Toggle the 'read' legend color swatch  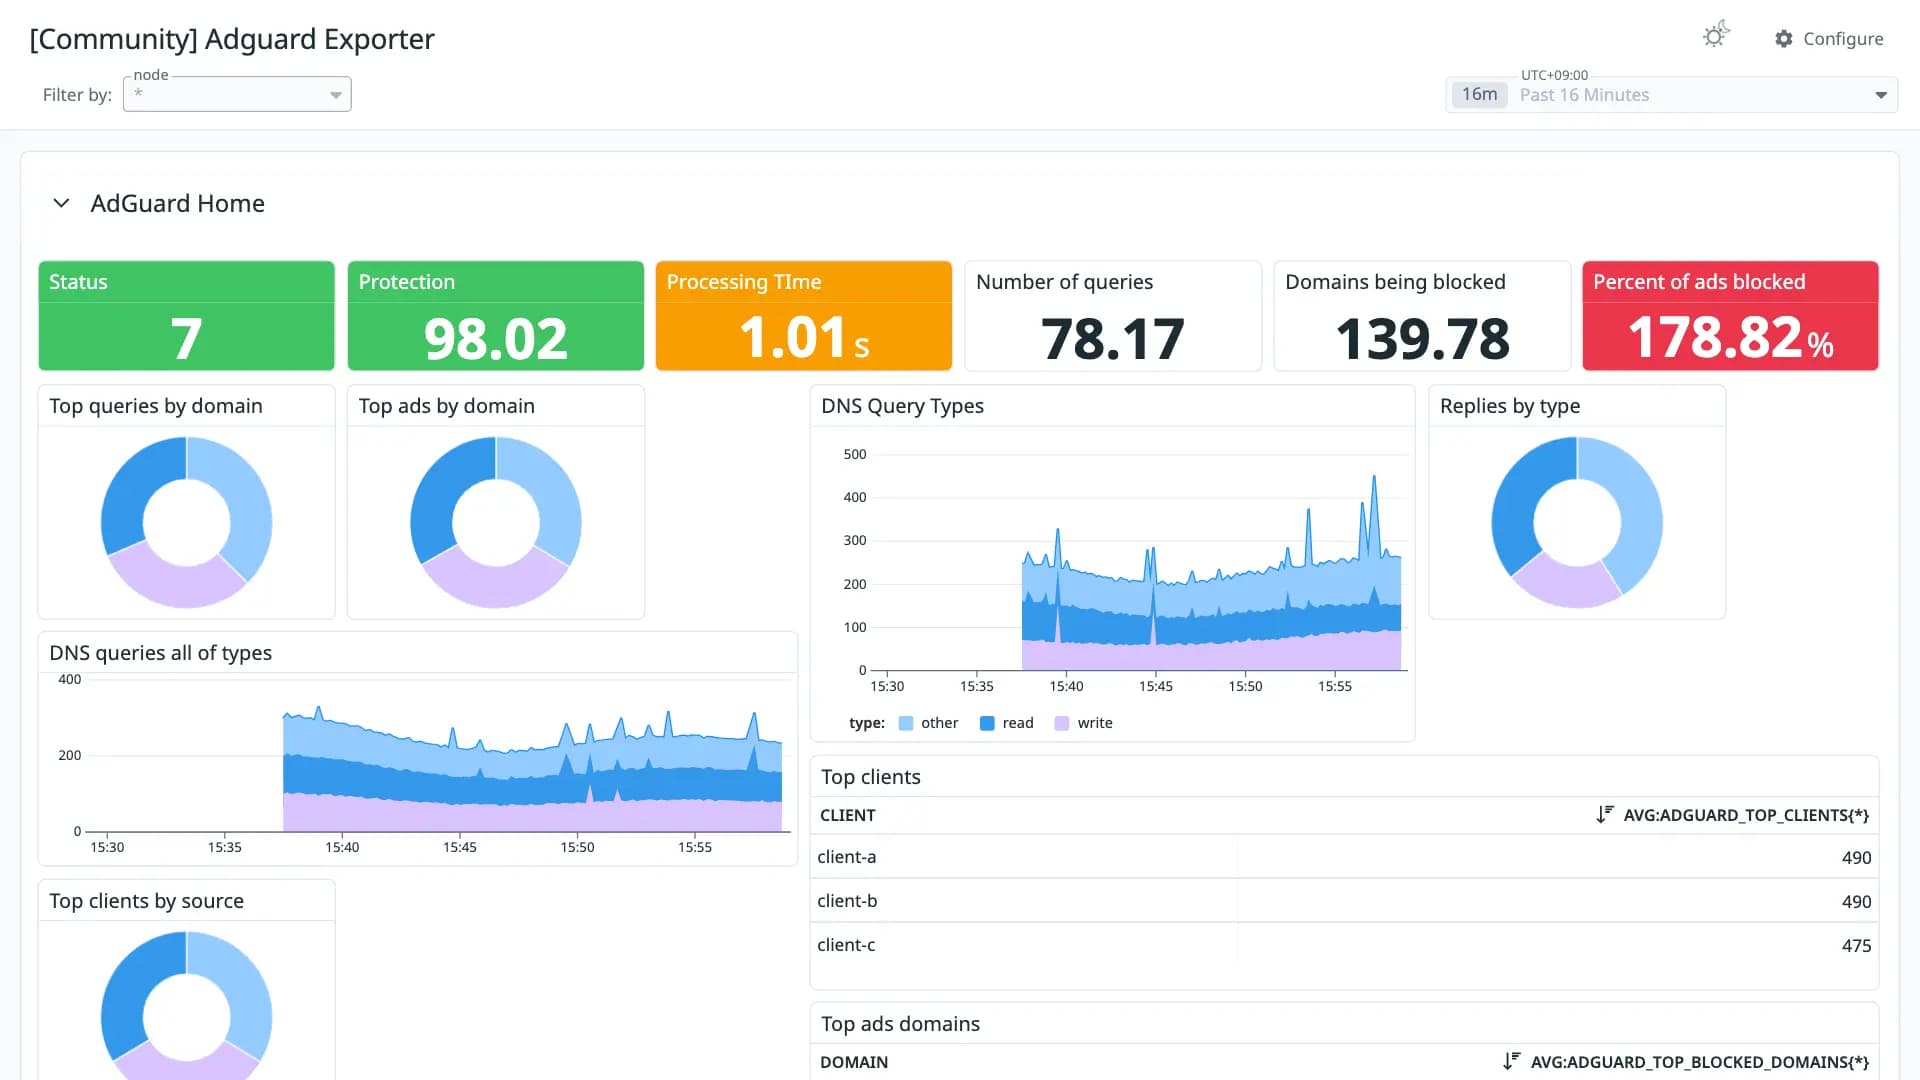tap(987, 723)
